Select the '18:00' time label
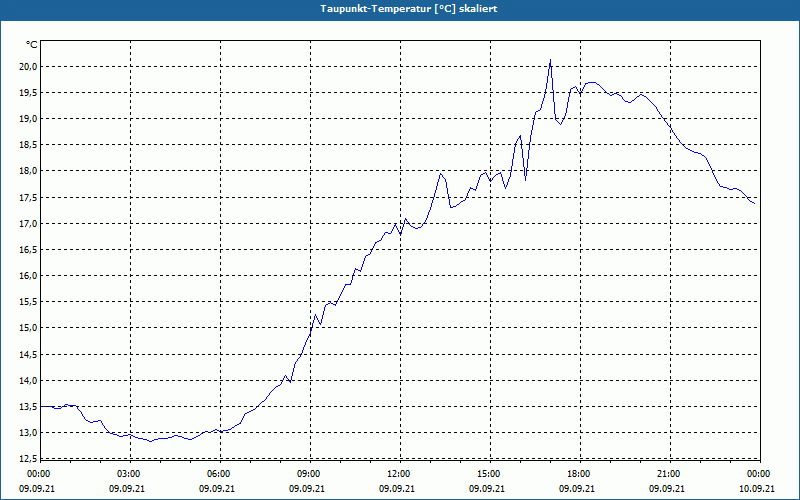Screen dimensions: 800x500 (x=579, y=474)
